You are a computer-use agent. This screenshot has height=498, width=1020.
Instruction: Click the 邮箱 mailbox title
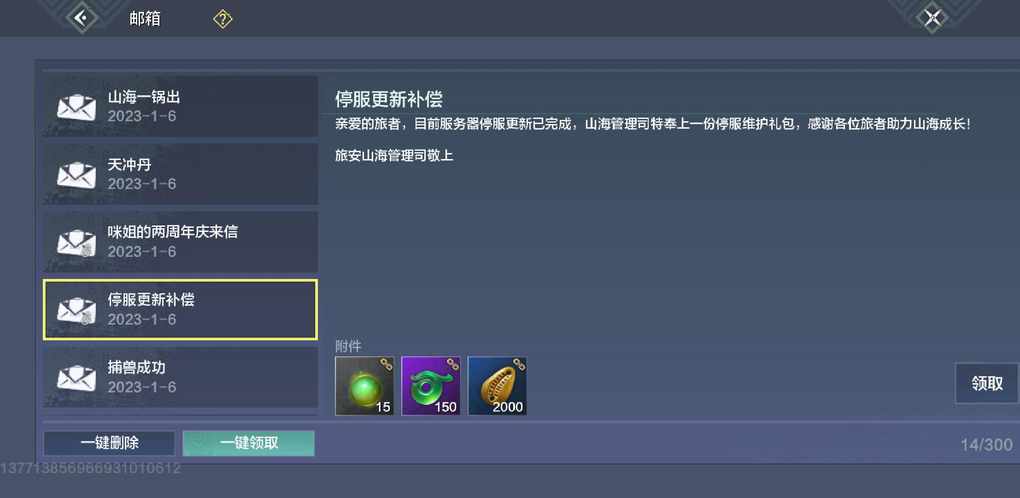(144, 19)
